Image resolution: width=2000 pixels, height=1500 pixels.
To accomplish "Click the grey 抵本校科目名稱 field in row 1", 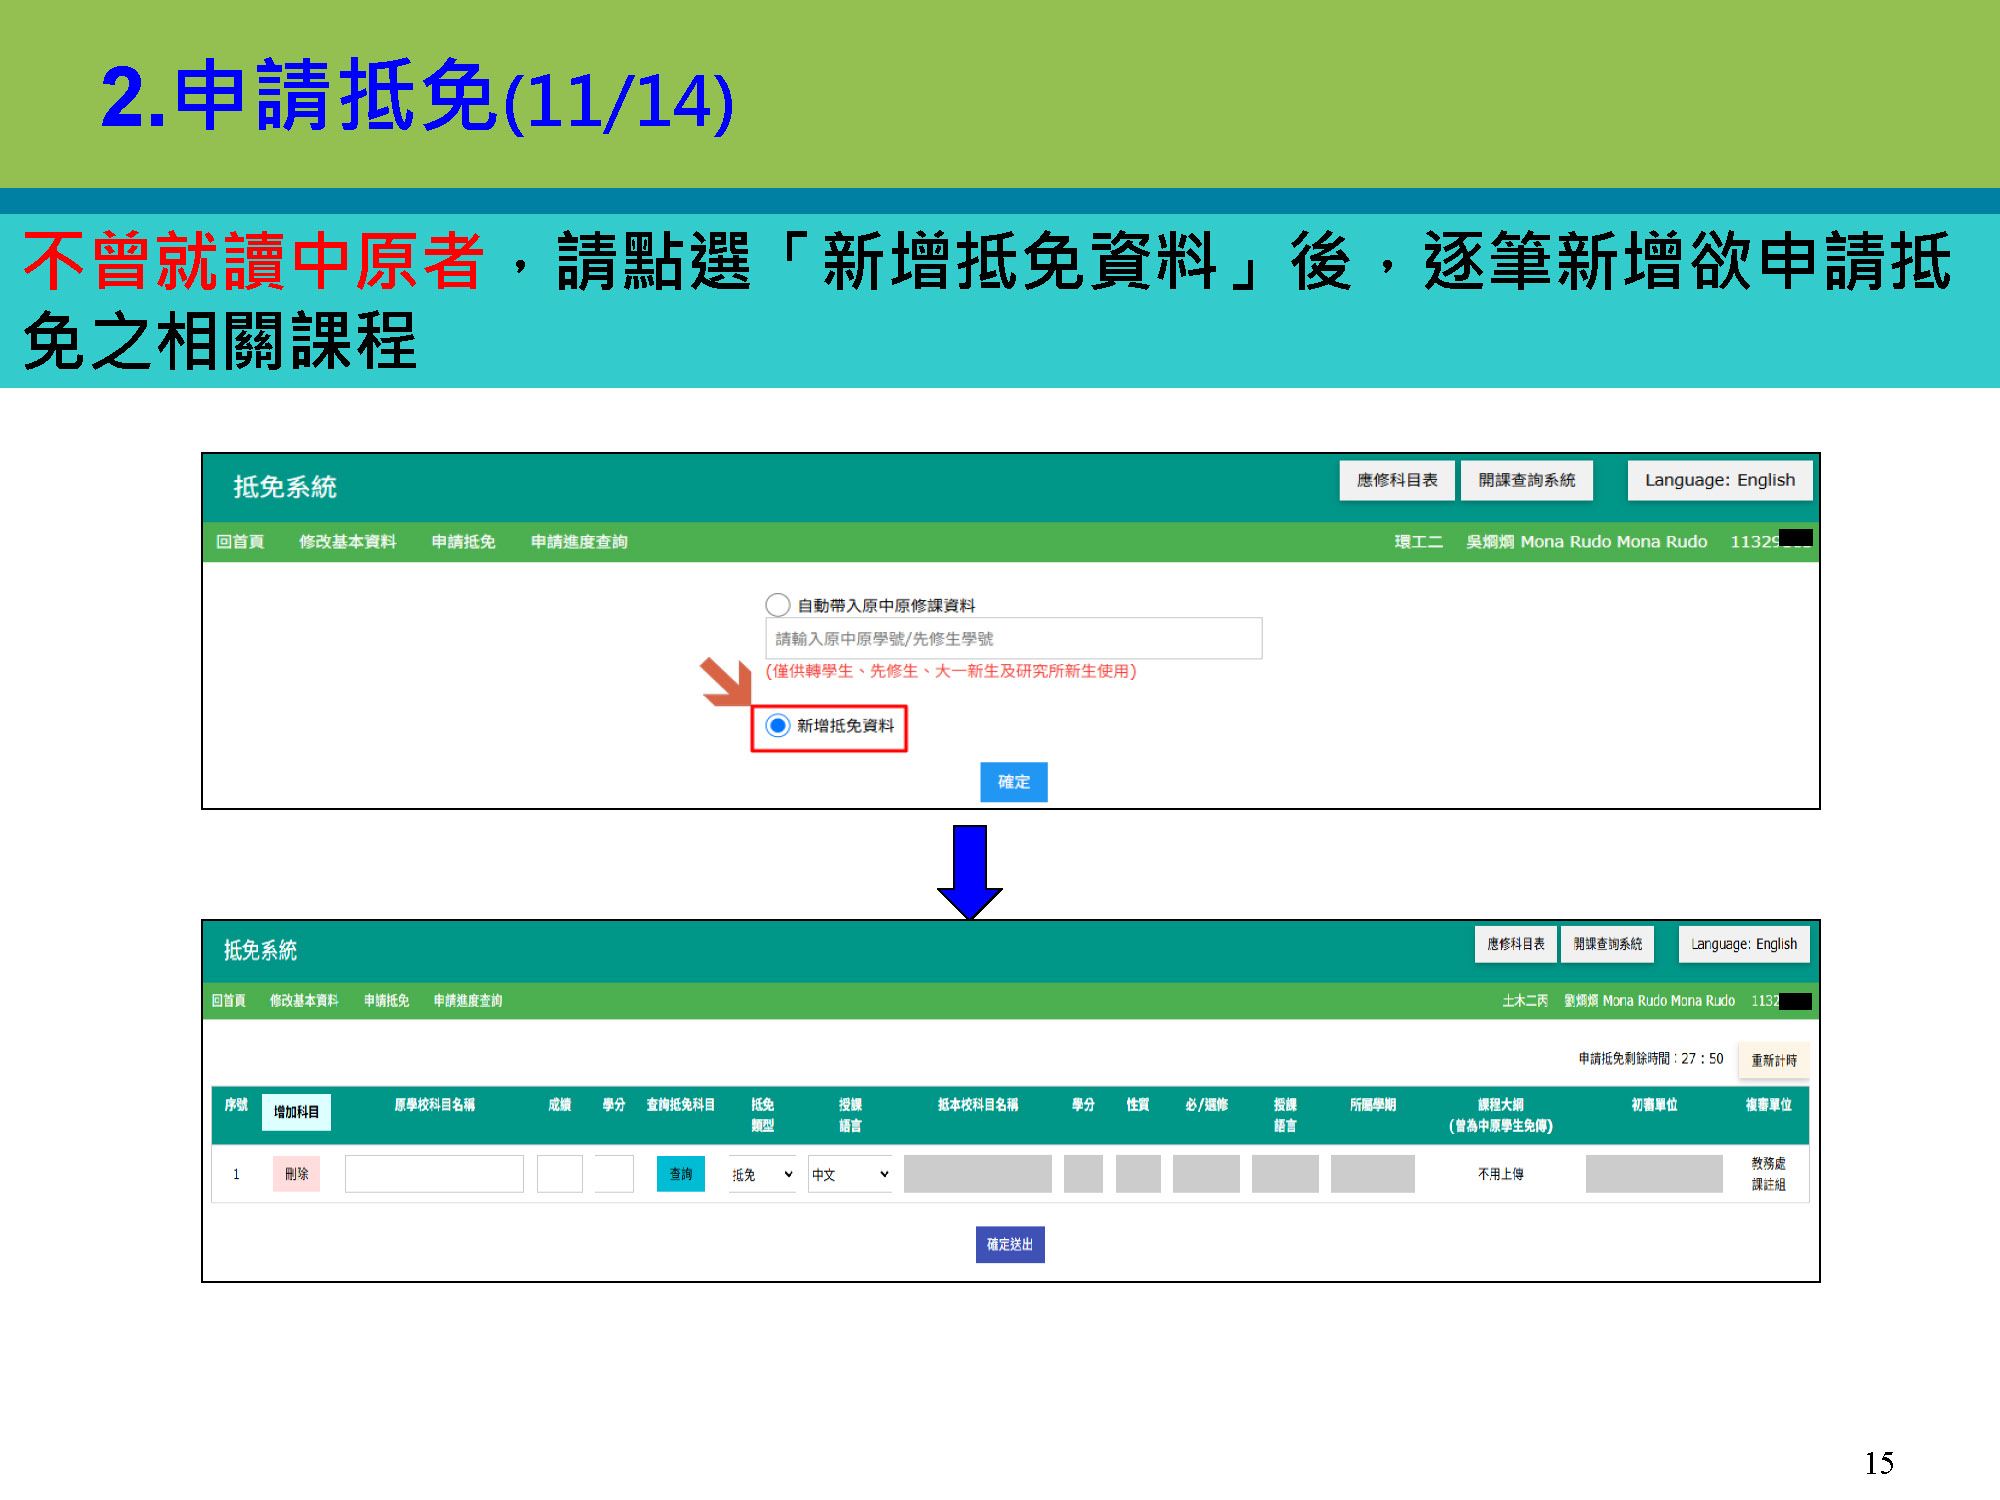I will pos(978,1174).
